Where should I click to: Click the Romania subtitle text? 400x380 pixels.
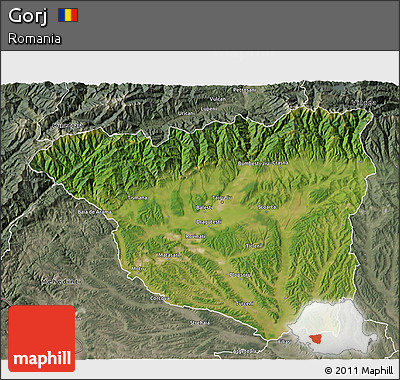[x=34, y=39]
